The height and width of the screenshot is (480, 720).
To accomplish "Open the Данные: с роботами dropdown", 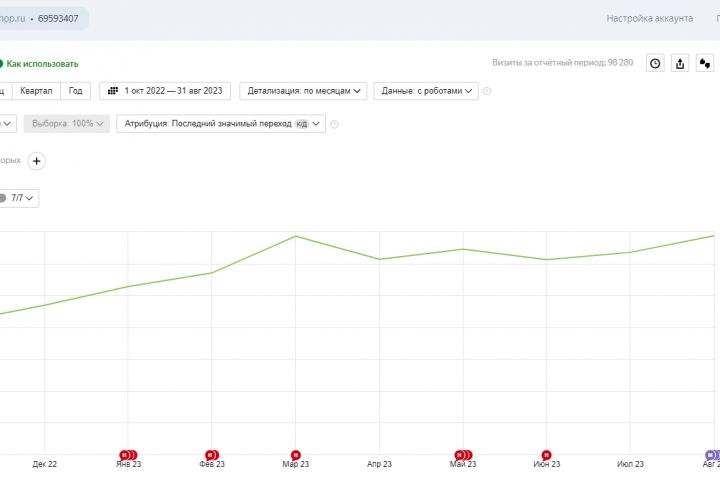I will (x=426, y=91).
